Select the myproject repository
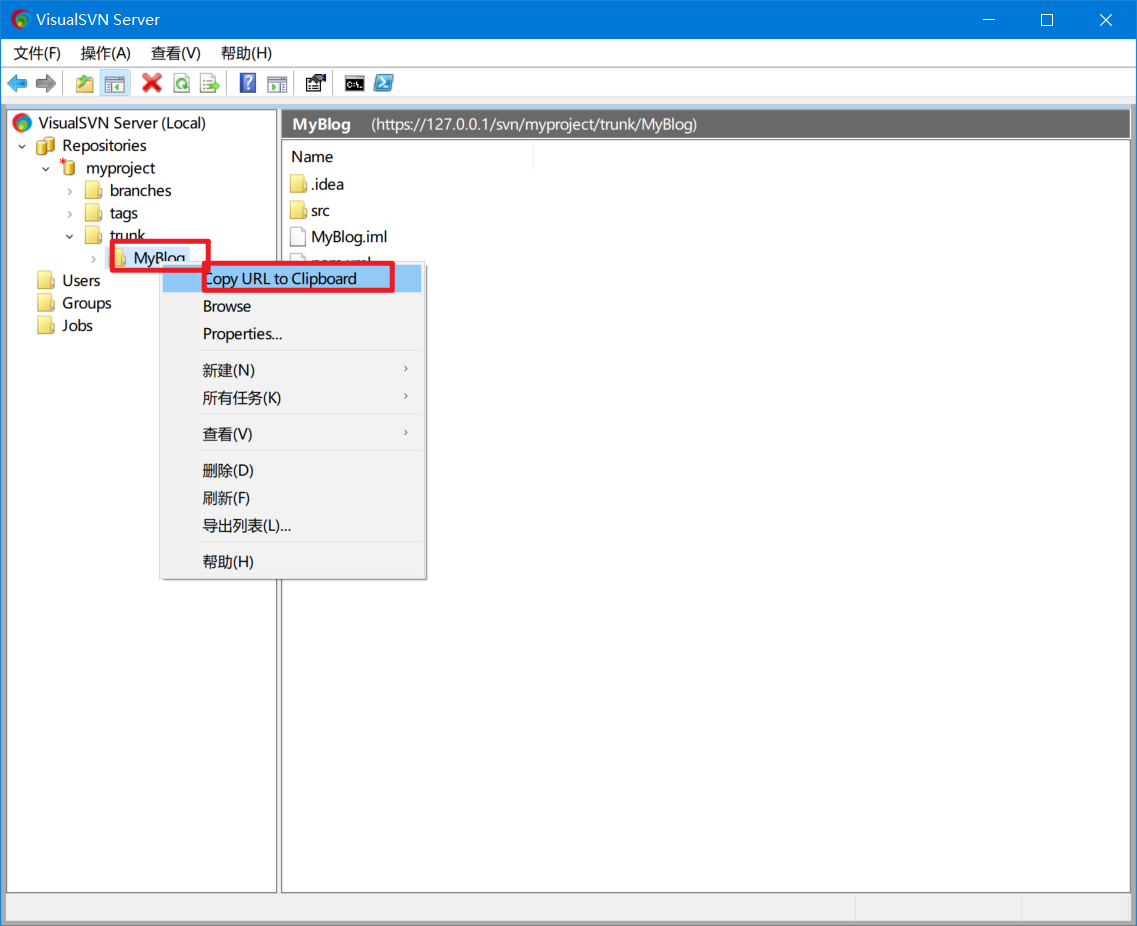 pyautogui.click(x=120, y=168)
